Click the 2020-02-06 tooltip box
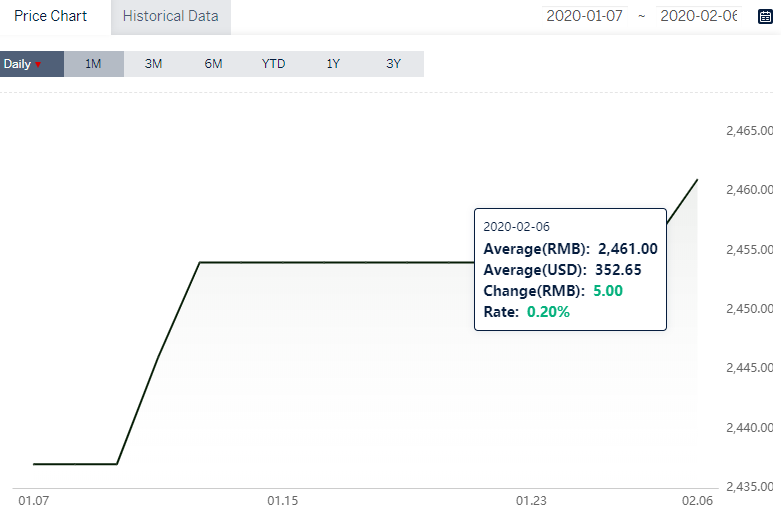This screenshot has height=520, width=781. (x=570, y=269)
